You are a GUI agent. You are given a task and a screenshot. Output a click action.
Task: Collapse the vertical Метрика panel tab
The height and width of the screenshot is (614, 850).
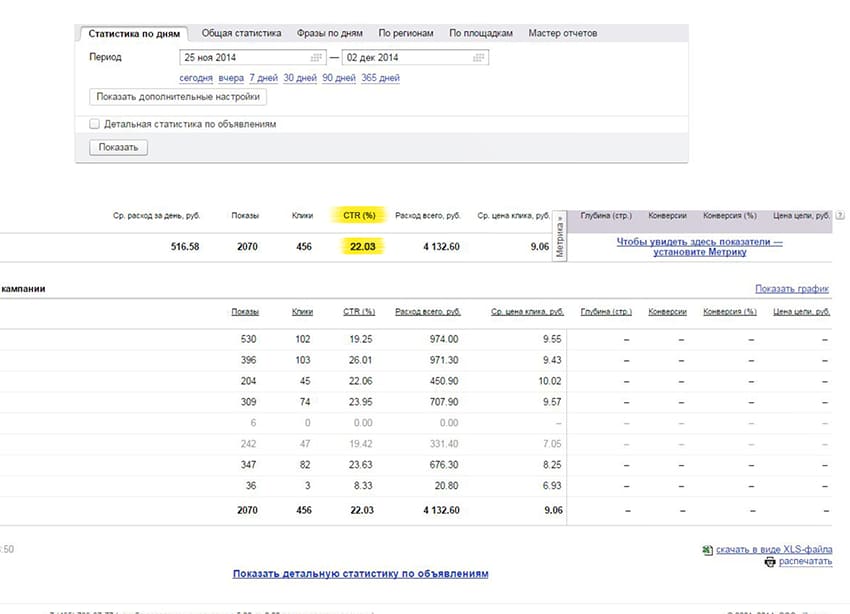tap(560, 236)
